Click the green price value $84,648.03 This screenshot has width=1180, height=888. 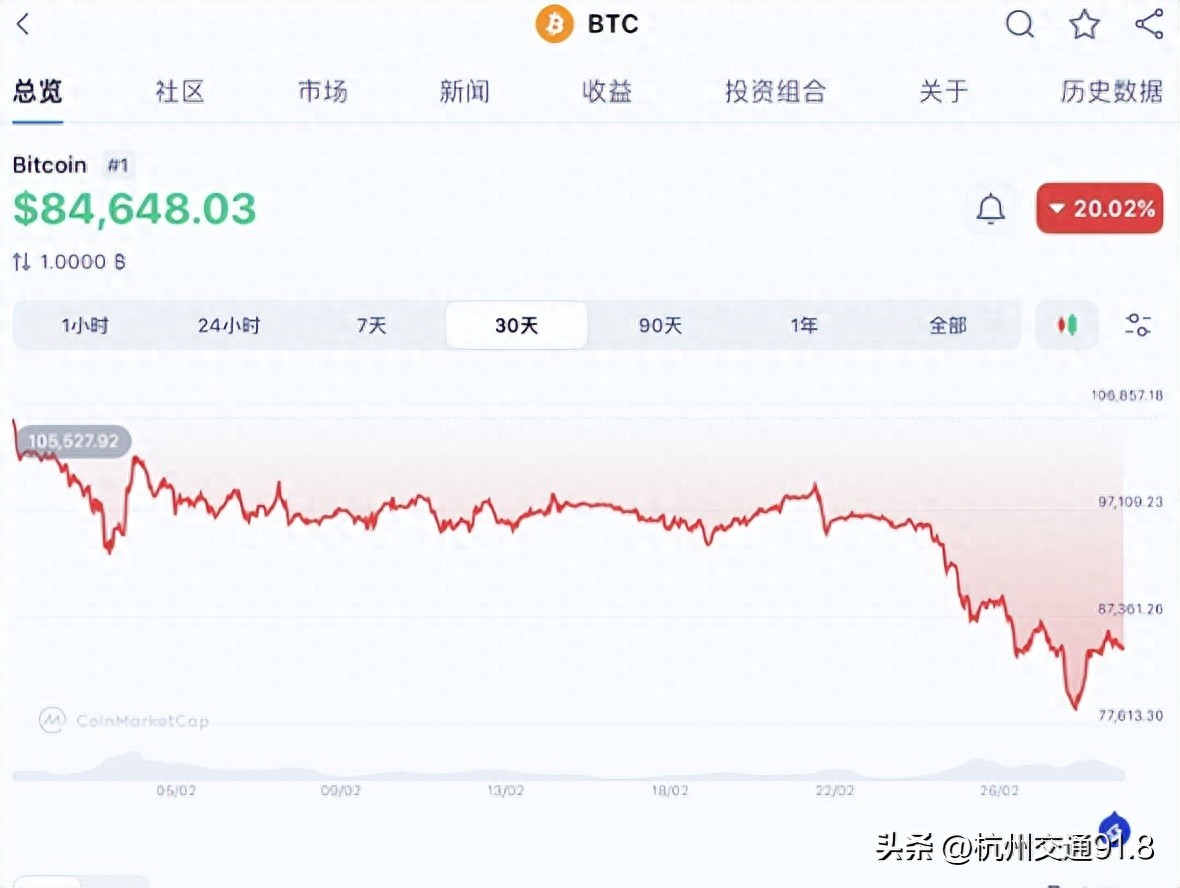point(134,209)
